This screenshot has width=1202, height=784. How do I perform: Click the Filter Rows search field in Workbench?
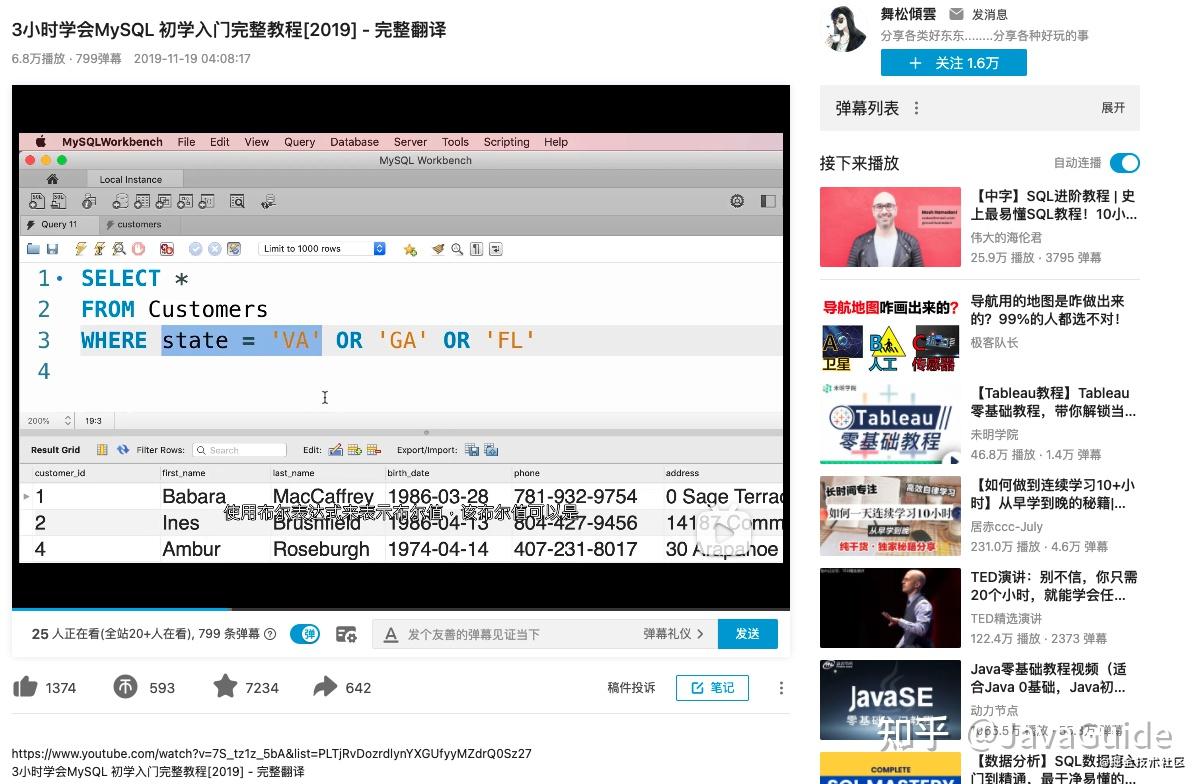pyautogui.click(x=240, y=450)
